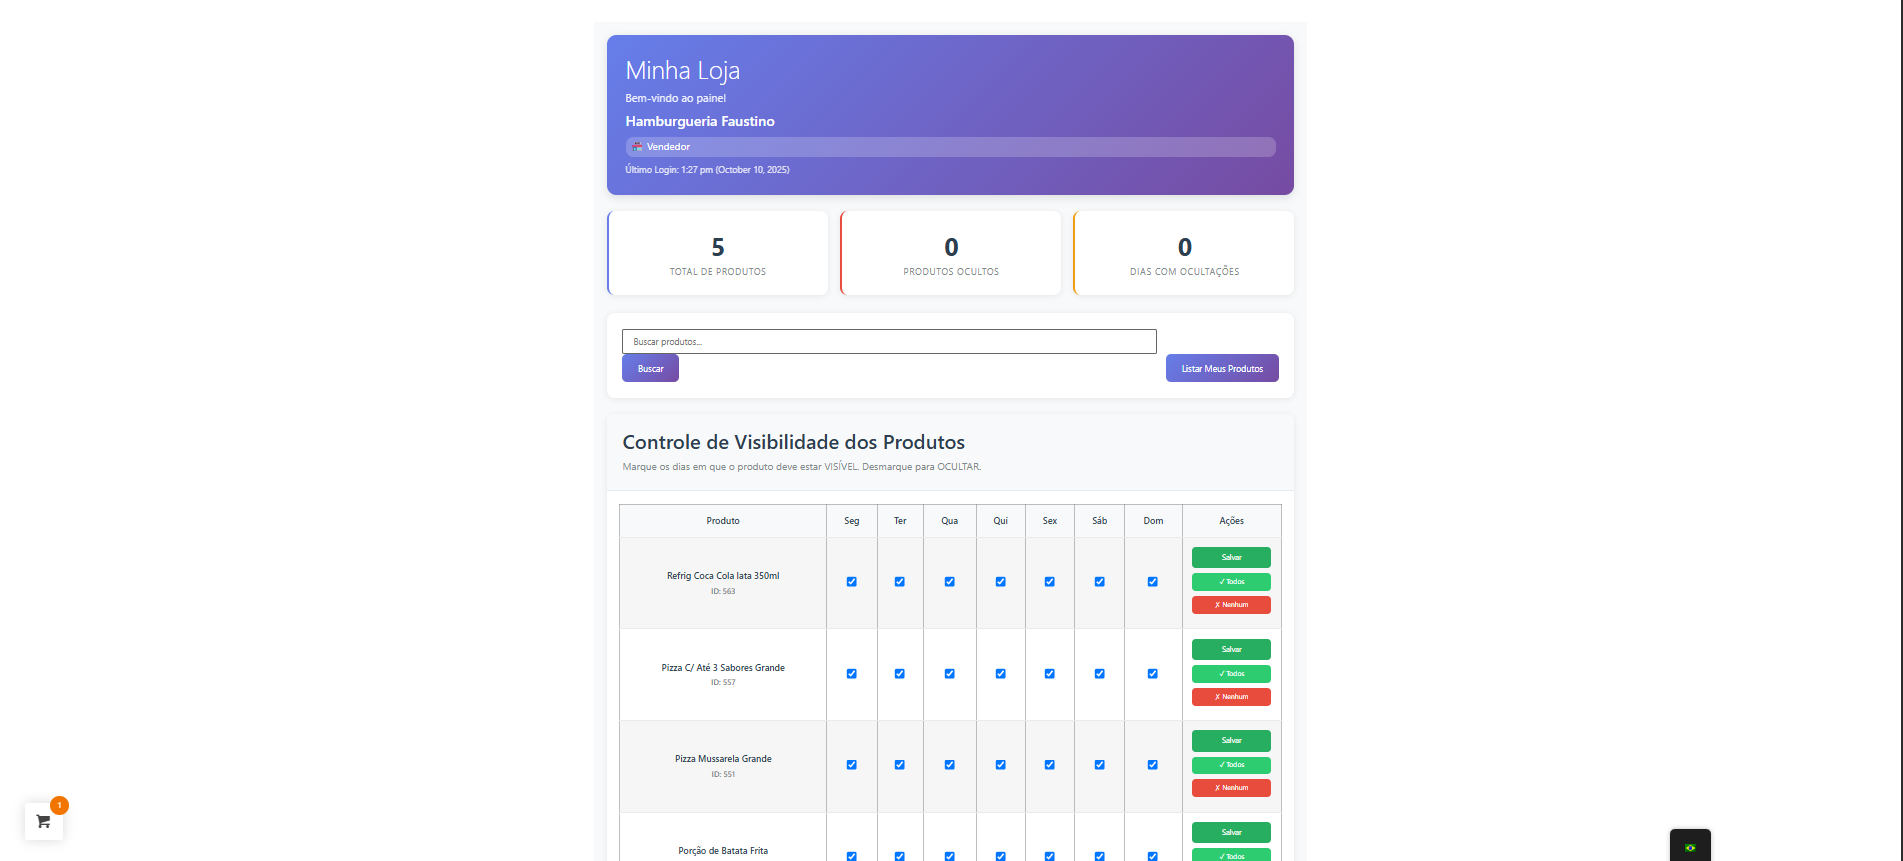Click the Buscar button
Screen dimensions: 1903x861
[x=650, y=369]
